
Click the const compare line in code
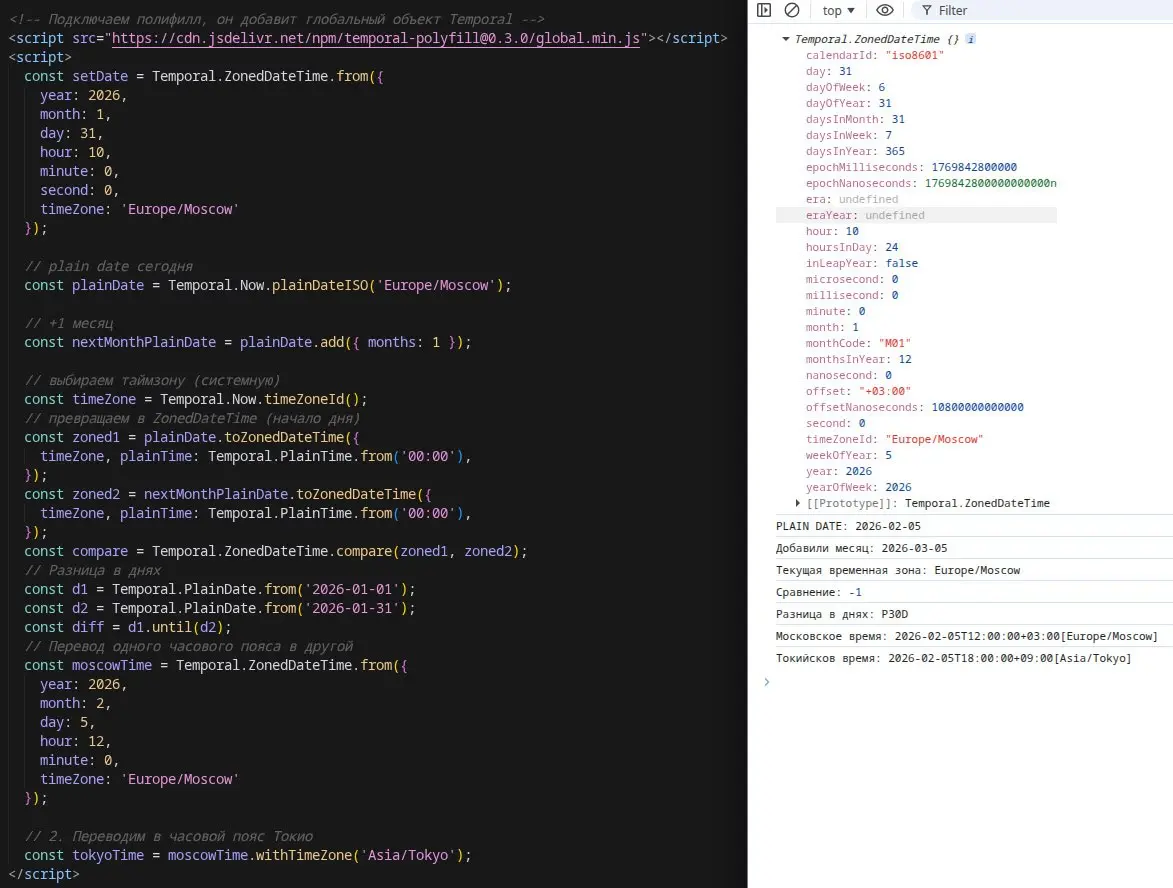click(275, 551)
